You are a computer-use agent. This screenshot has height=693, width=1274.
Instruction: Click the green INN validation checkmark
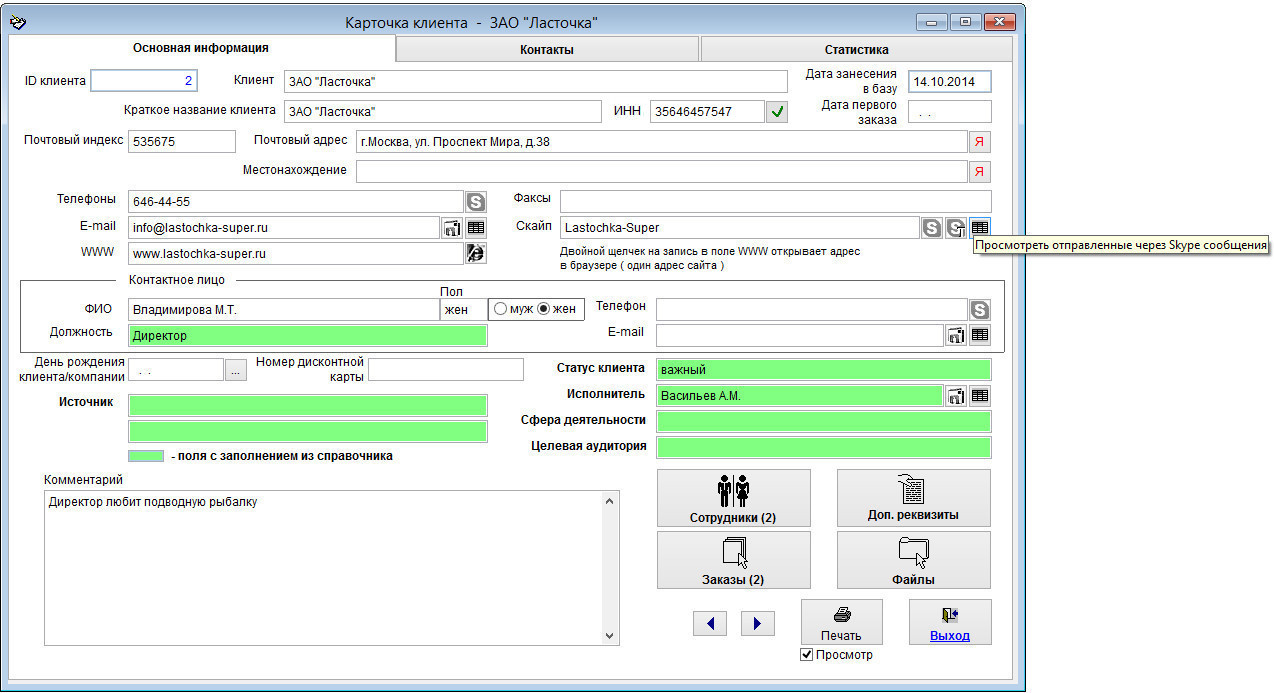[x=777, y=112]
